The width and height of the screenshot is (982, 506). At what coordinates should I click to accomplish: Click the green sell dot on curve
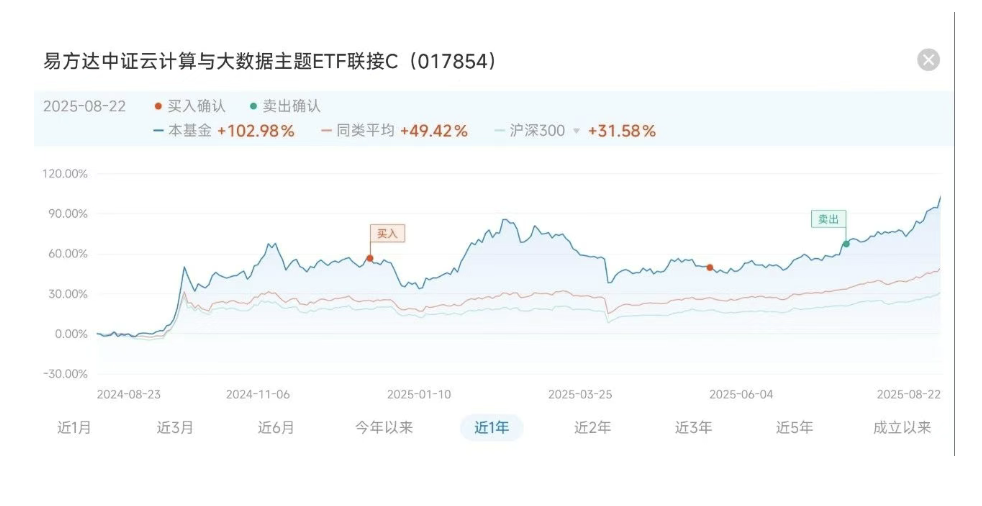(846, 243)
